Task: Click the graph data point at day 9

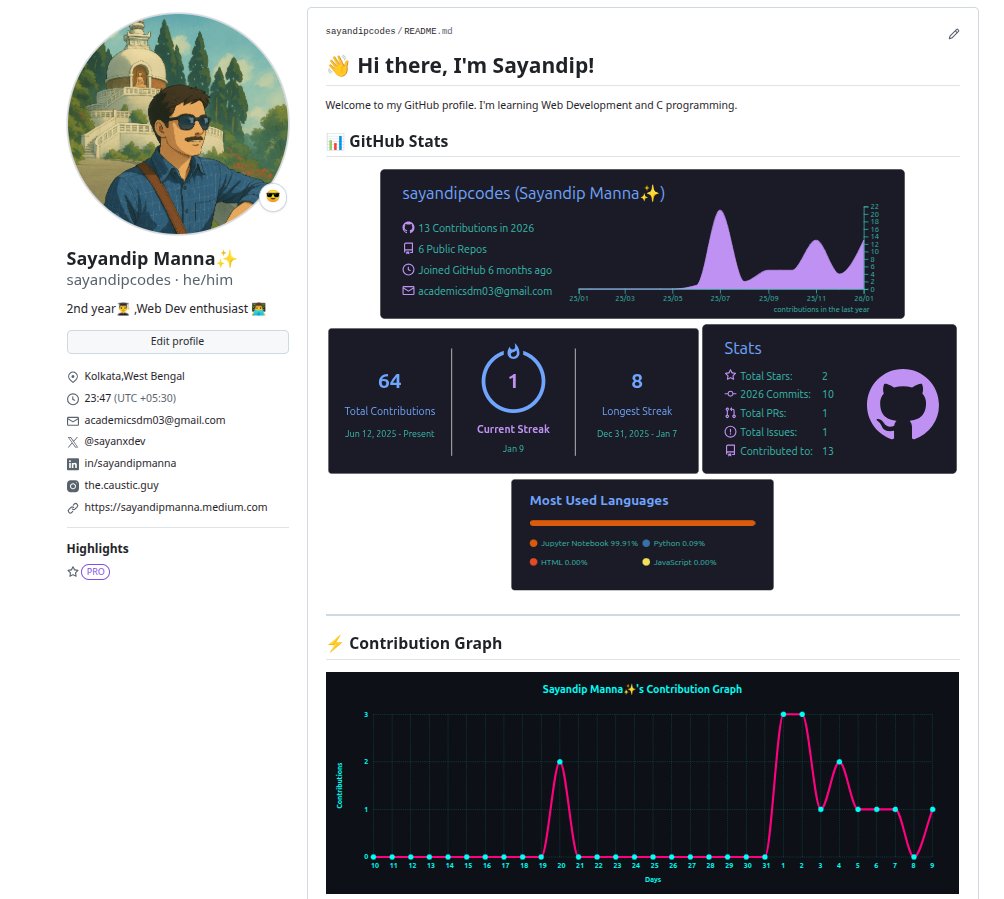Action: pyautogui.click(x=932, y=809)
